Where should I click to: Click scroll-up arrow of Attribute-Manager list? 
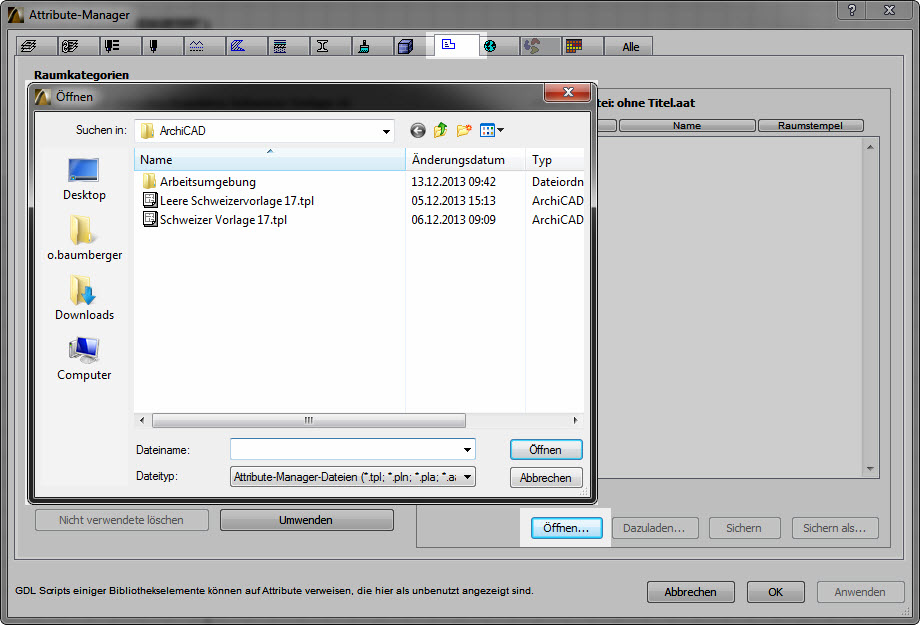coord(871,147)
